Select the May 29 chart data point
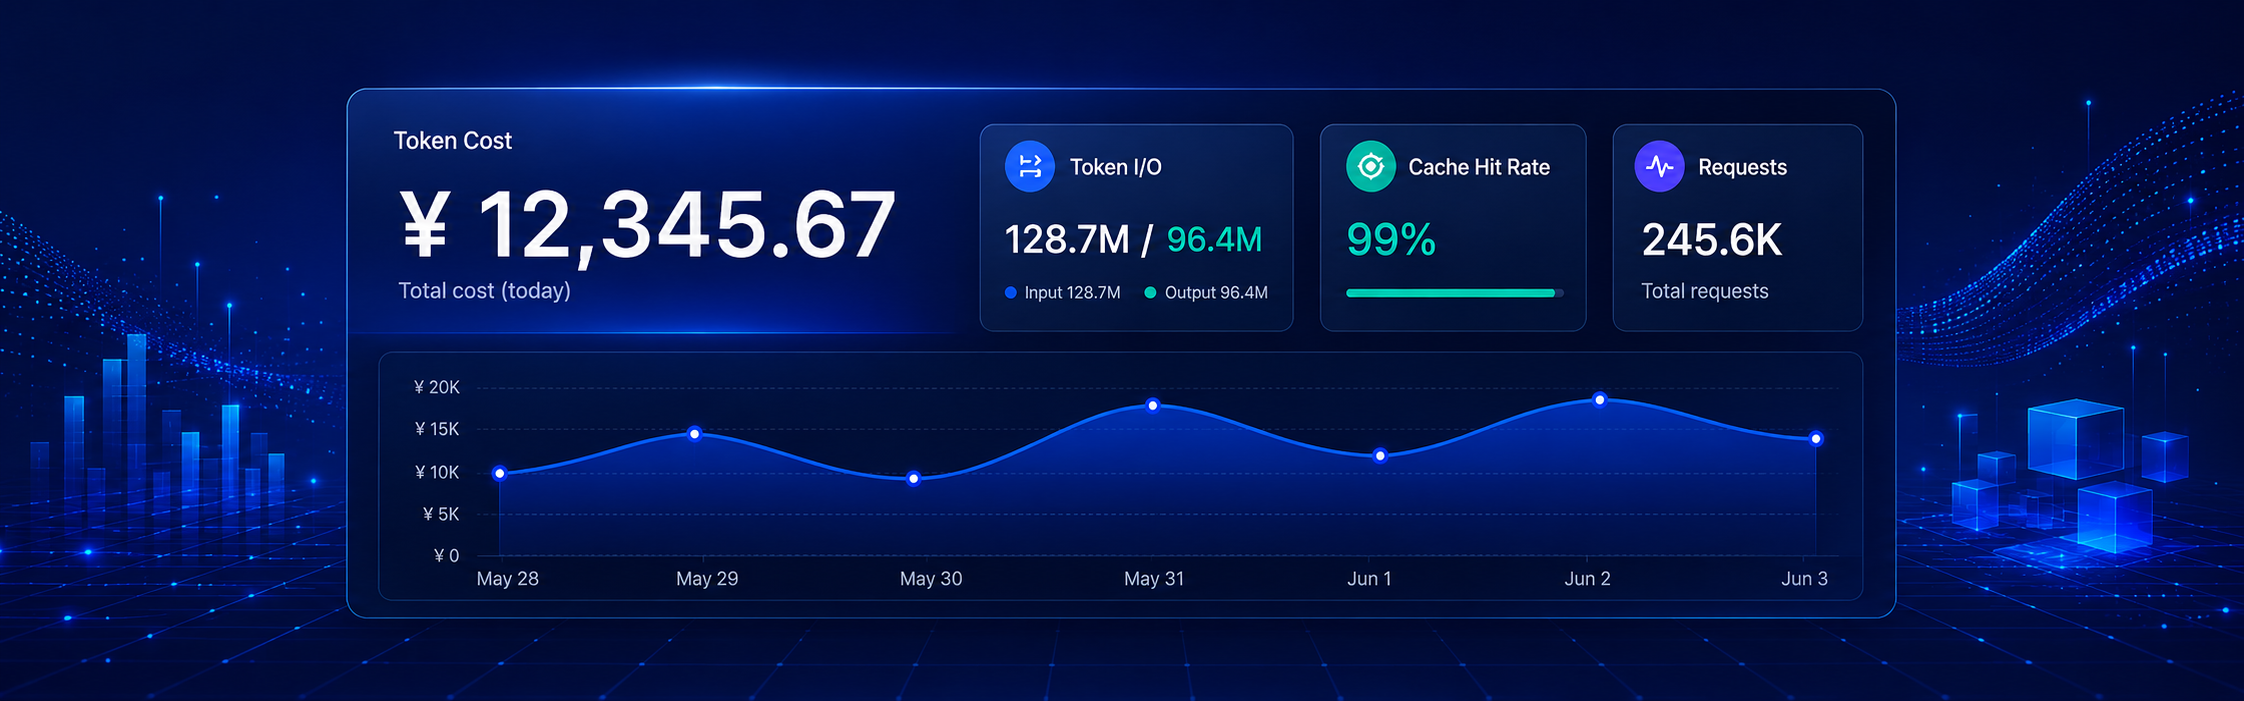The width and height of the screenshot is (2244, 701). coord(695,433)
